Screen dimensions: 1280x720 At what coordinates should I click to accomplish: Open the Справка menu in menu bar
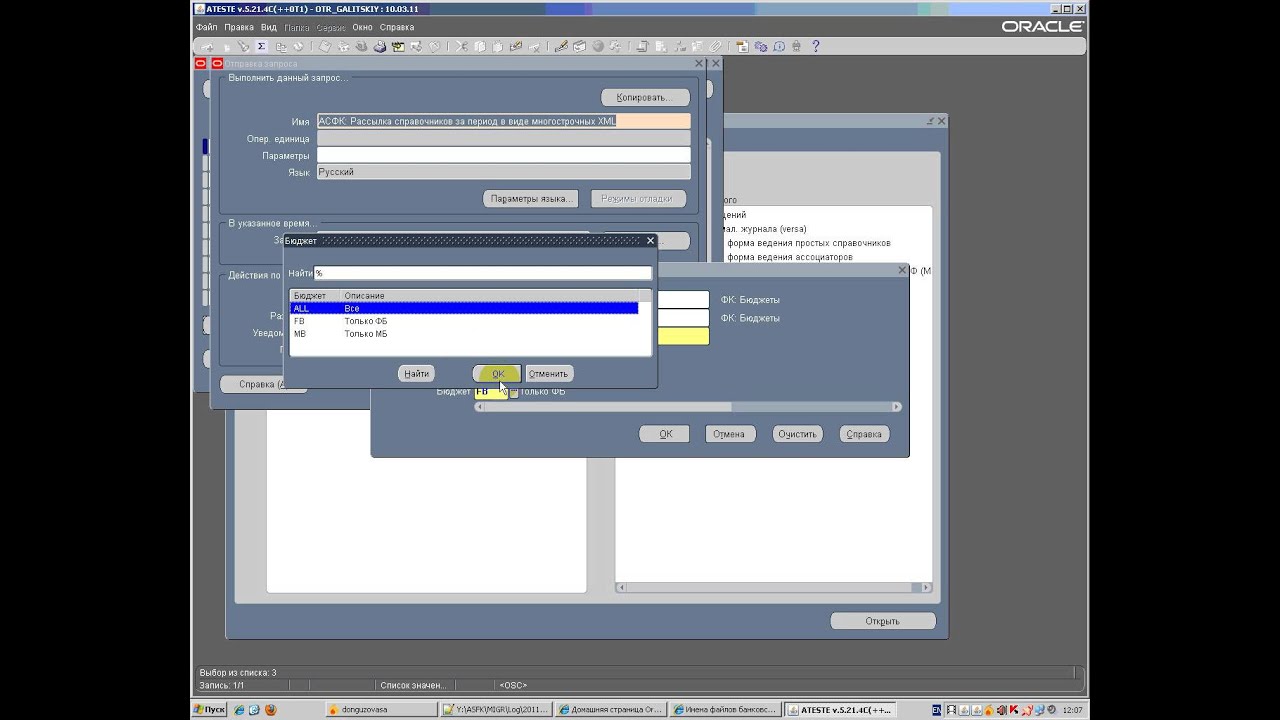(x=397, y=27)
